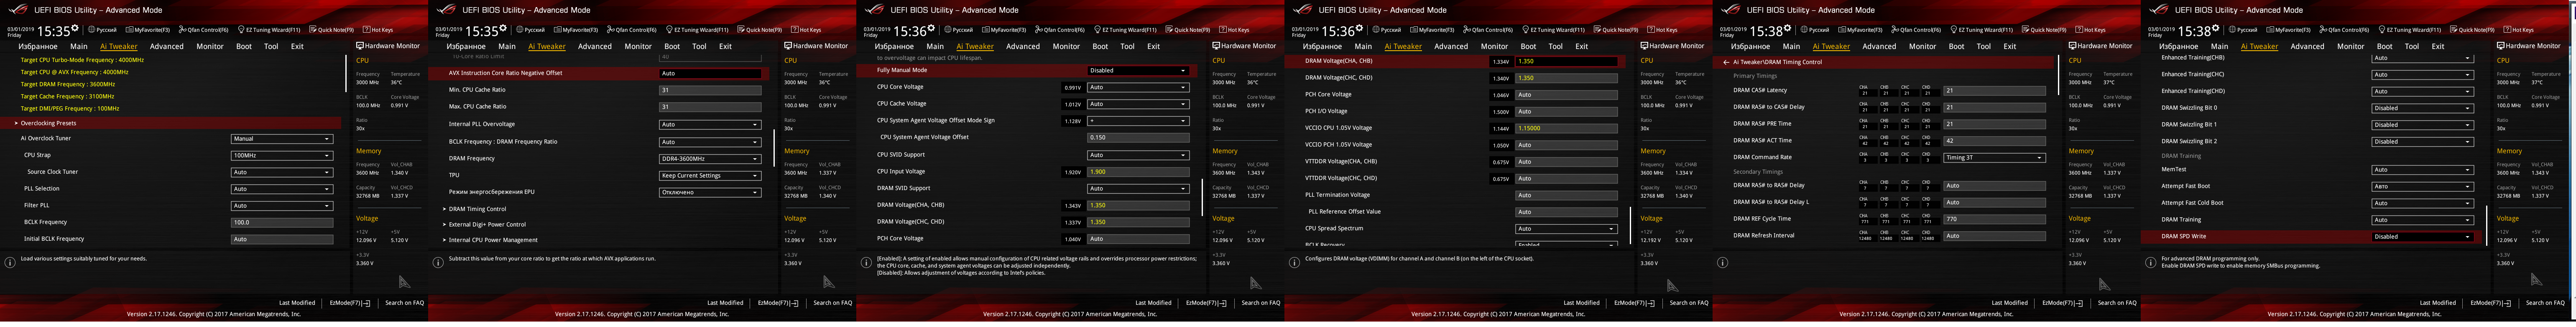
Task: Open the Filter PLL dropdown
Action: (281, 205)
